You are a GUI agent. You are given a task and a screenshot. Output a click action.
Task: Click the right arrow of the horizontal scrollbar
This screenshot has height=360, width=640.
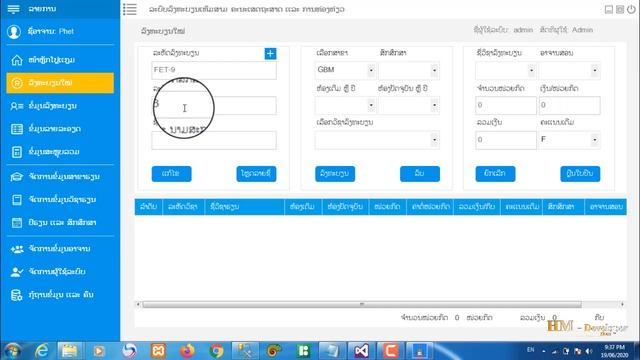click(x=622, y=304)
